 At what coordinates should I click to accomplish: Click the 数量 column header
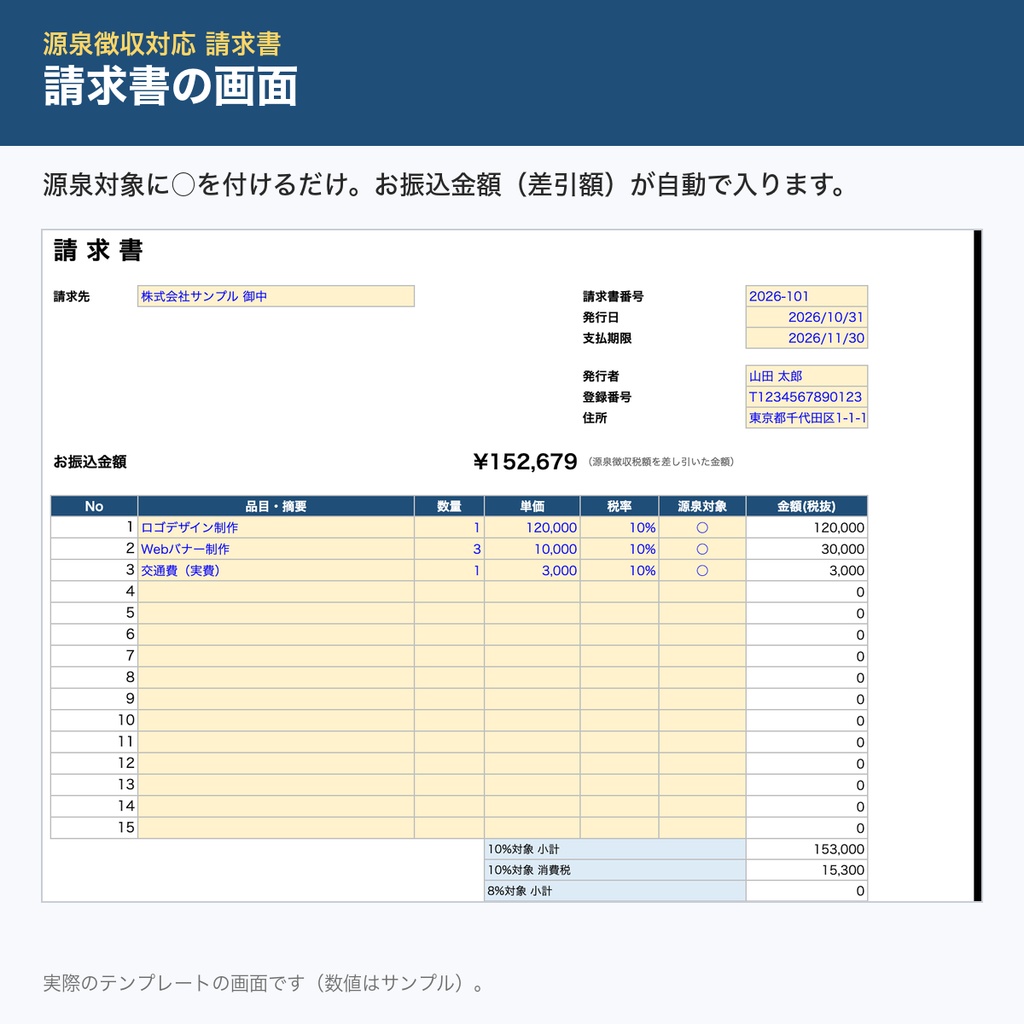449,506
